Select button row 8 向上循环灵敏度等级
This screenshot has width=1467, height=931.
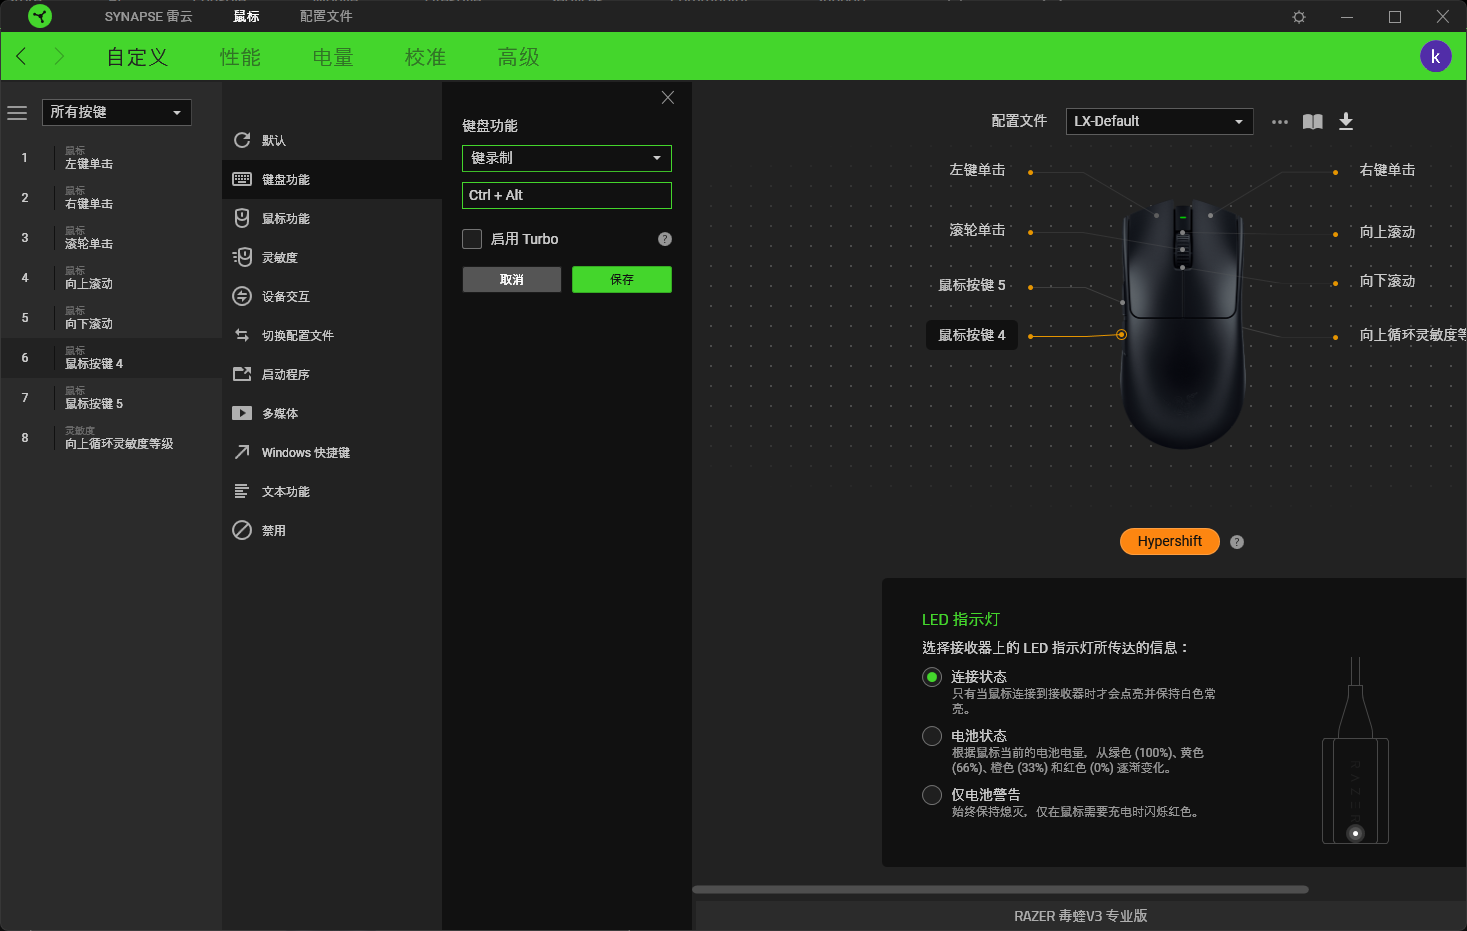tap(111, 438)
